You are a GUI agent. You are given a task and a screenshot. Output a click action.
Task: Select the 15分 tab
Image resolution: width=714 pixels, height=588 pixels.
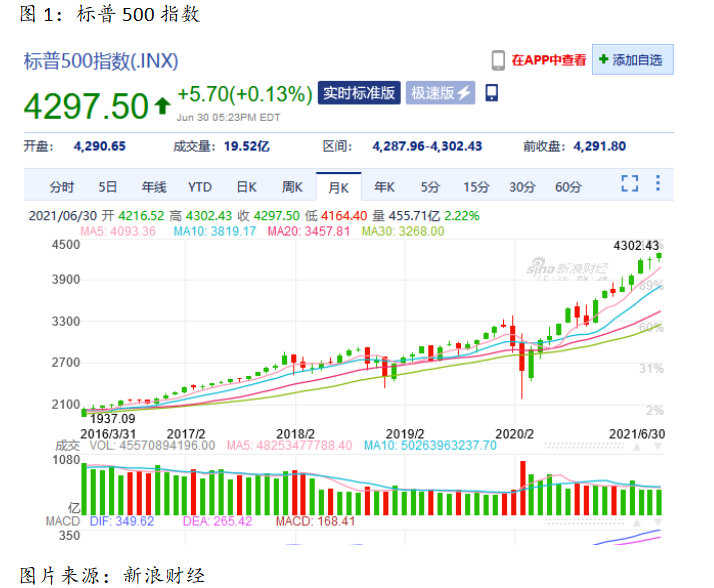[x=476, y=187]
